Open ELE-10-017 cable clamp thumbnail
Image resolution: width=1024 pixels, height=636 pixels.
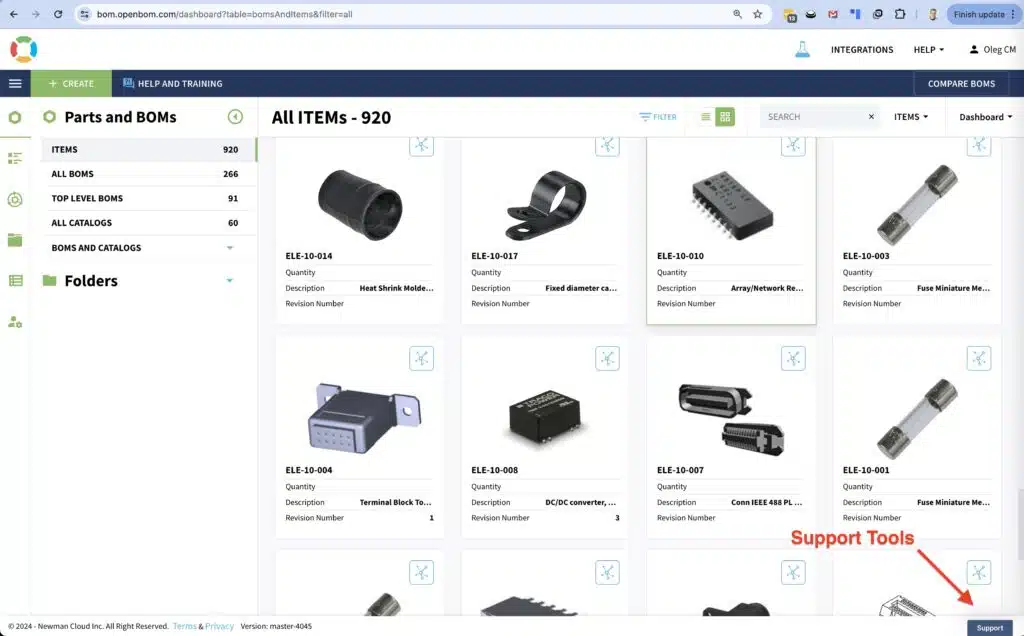tap(546, 204)
